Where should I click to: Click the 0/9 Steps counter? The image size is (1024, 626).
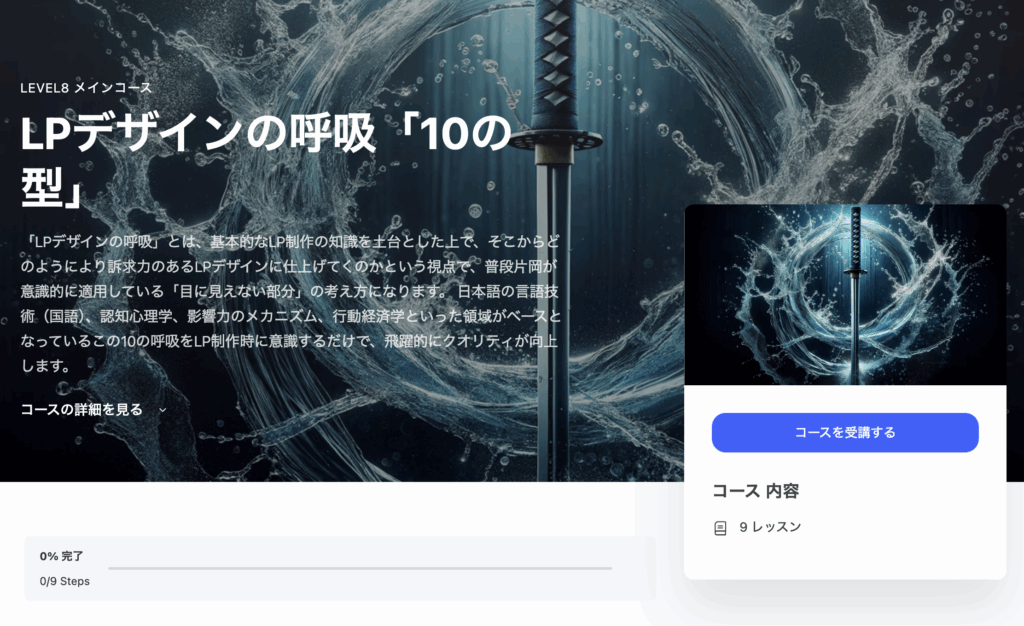click(65, 581)
